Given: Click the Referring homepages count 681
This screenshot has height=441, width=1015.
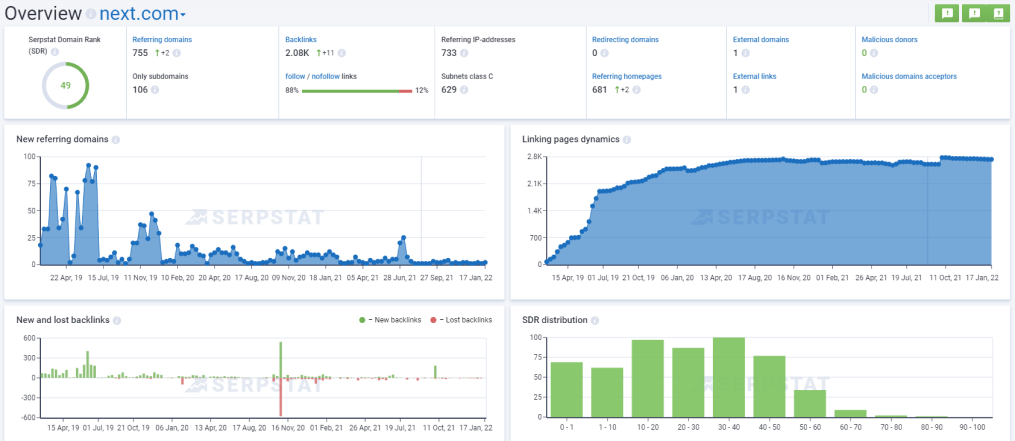Looking at the screenshot, I should [x=600, y=90].
